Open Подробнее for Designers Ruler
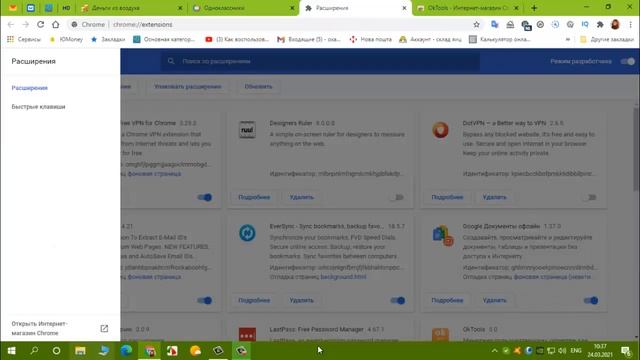This screenshot has height=360, width=640. [254, 197]
